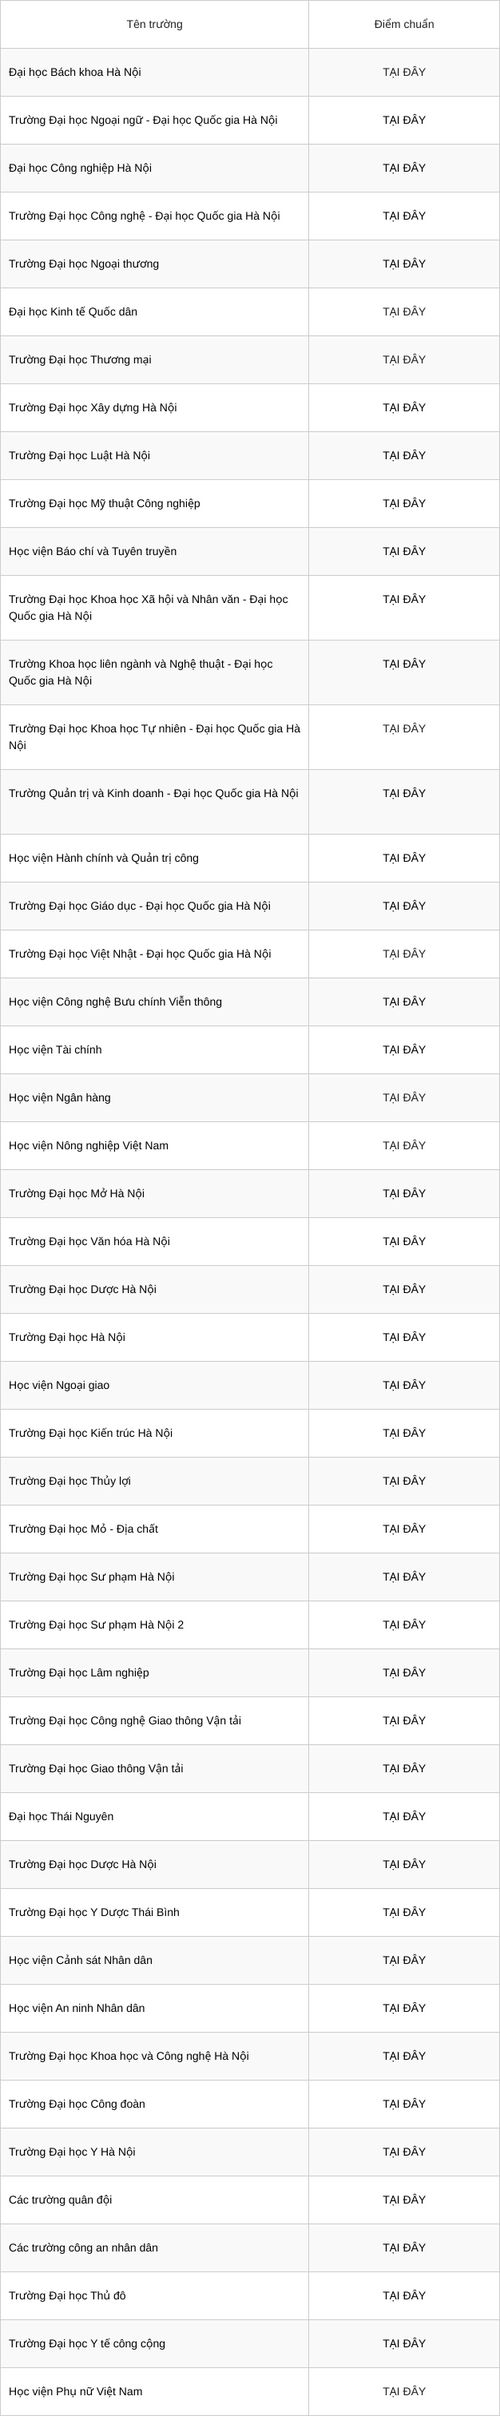Click the Tên trường column header

pos(155,24)
